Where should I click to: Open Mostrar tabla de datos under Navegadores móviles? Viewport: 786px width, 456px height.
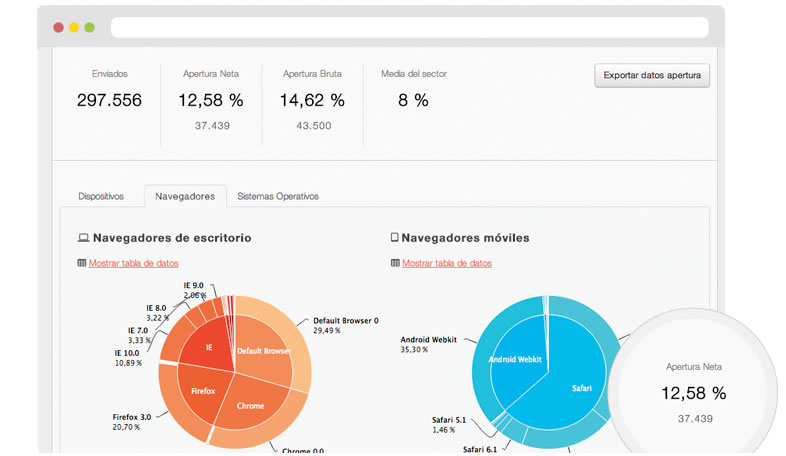coord(447,263)
